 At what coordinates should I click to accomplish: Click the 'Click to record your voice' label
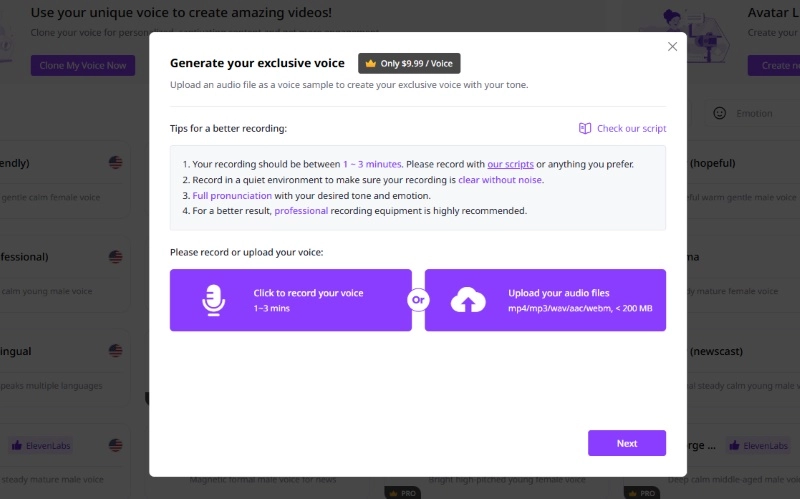pos(308,293)
